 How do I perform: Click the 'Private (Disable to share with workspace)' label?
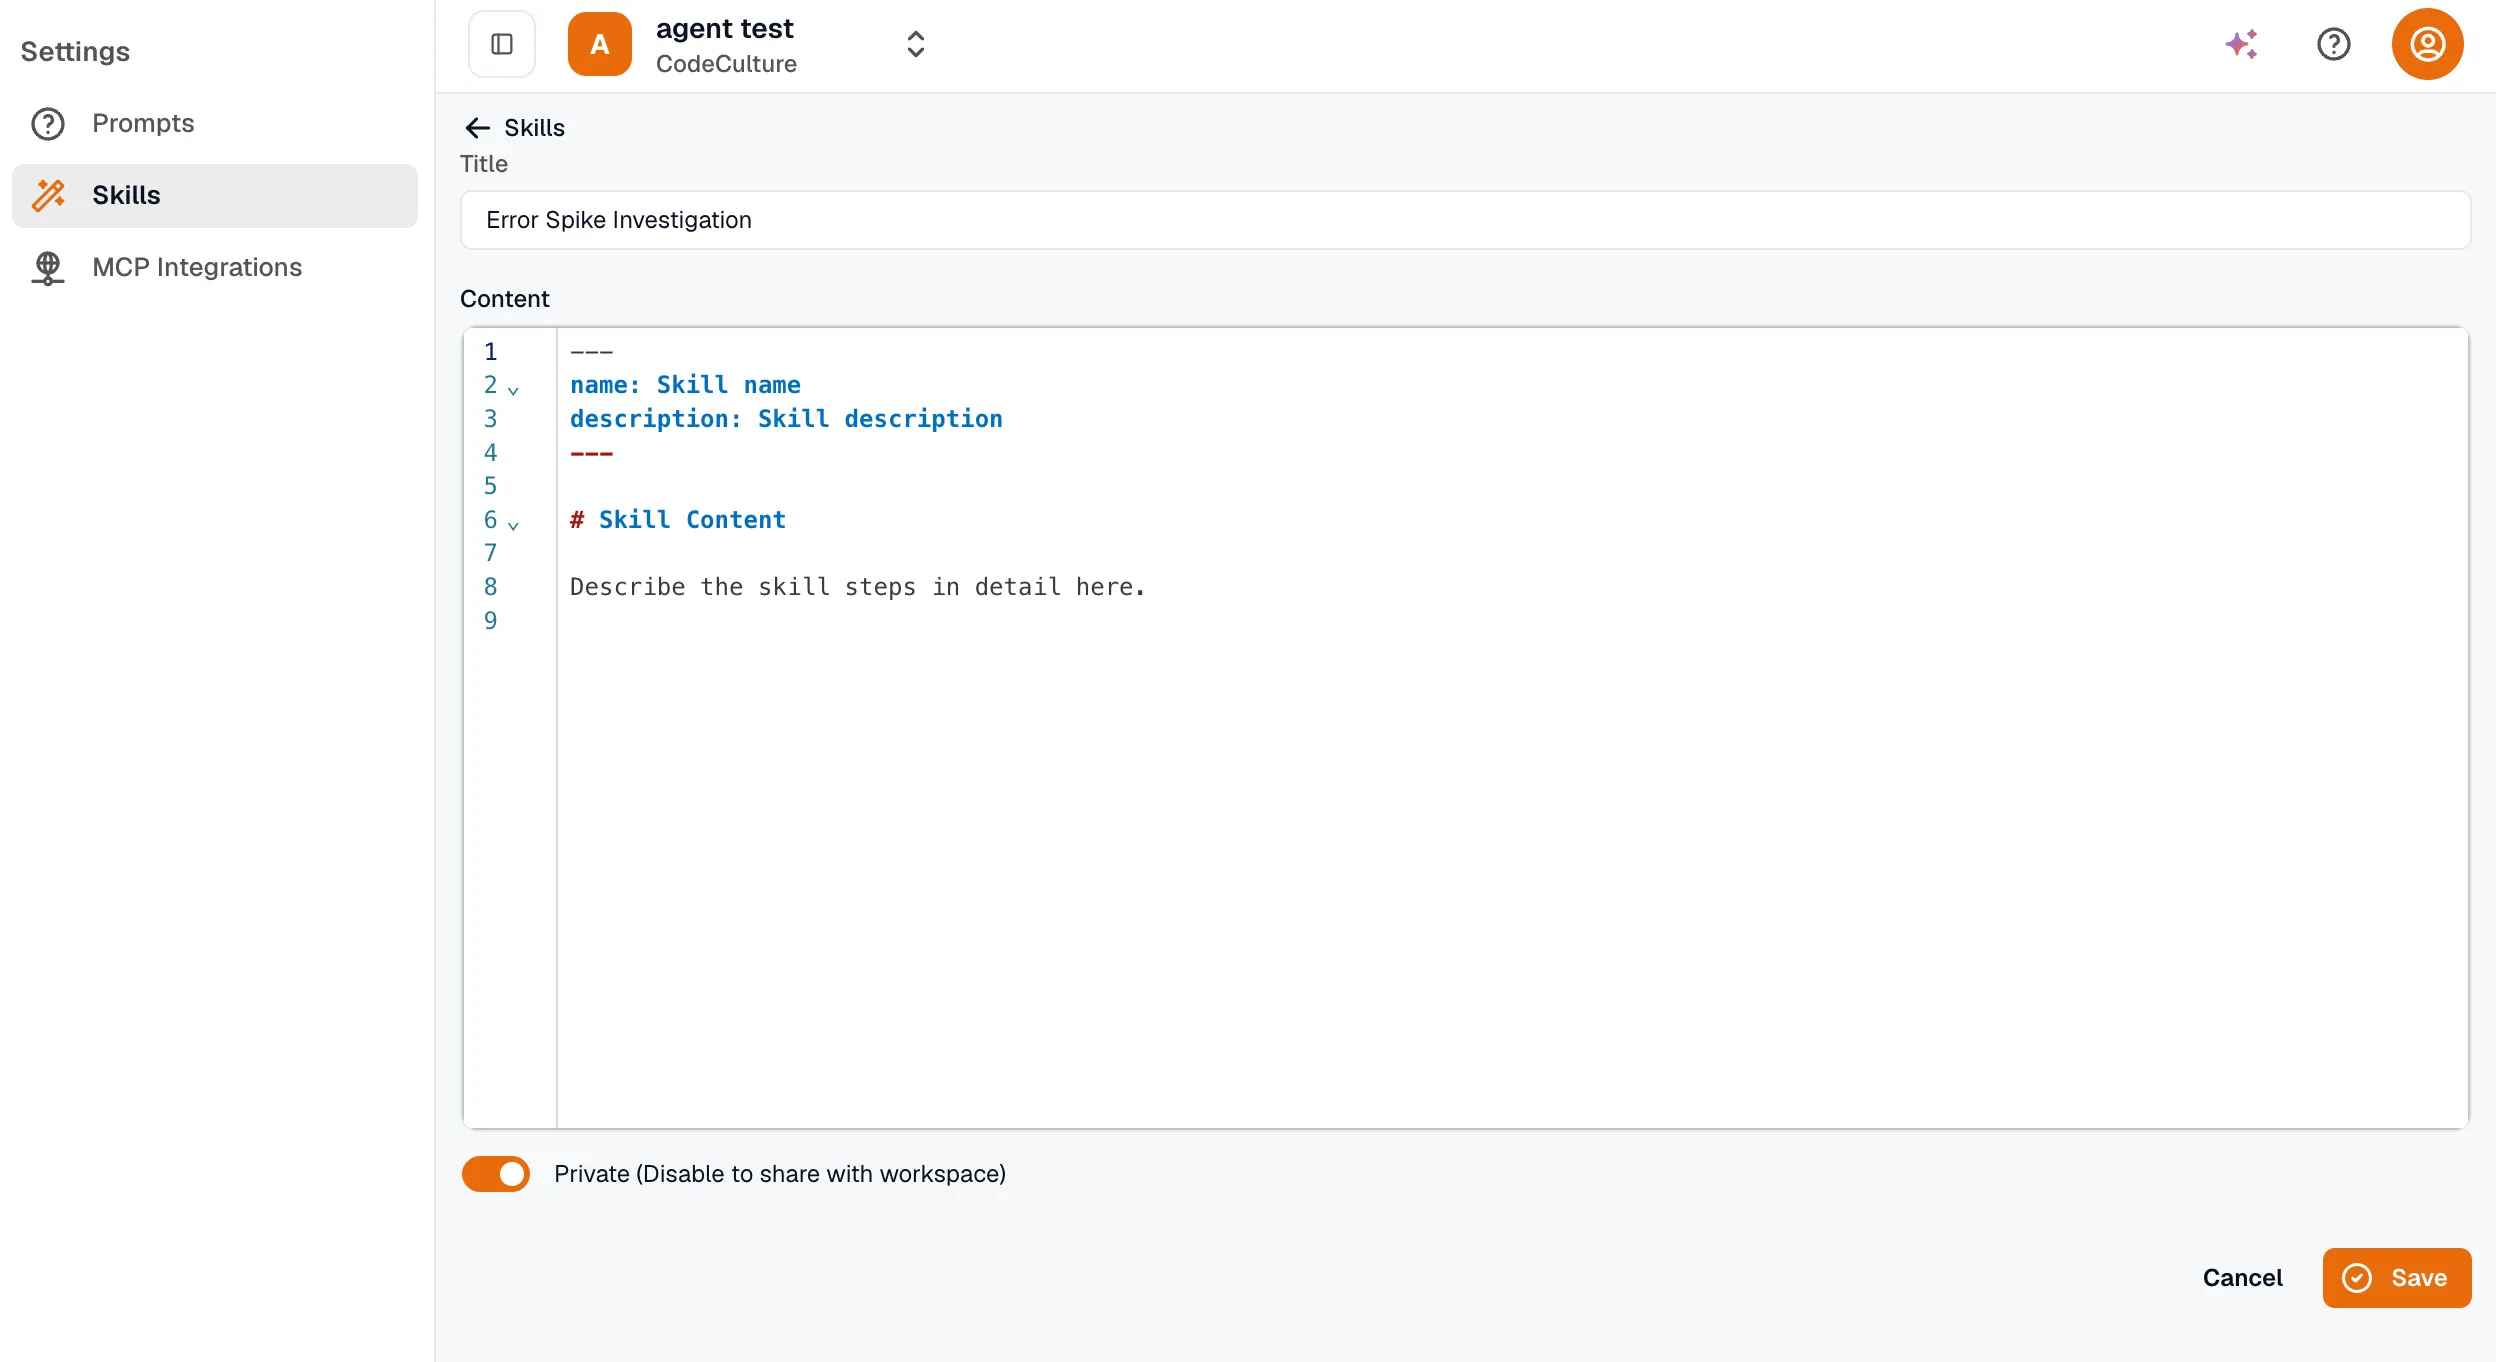tap(780, 1174)
